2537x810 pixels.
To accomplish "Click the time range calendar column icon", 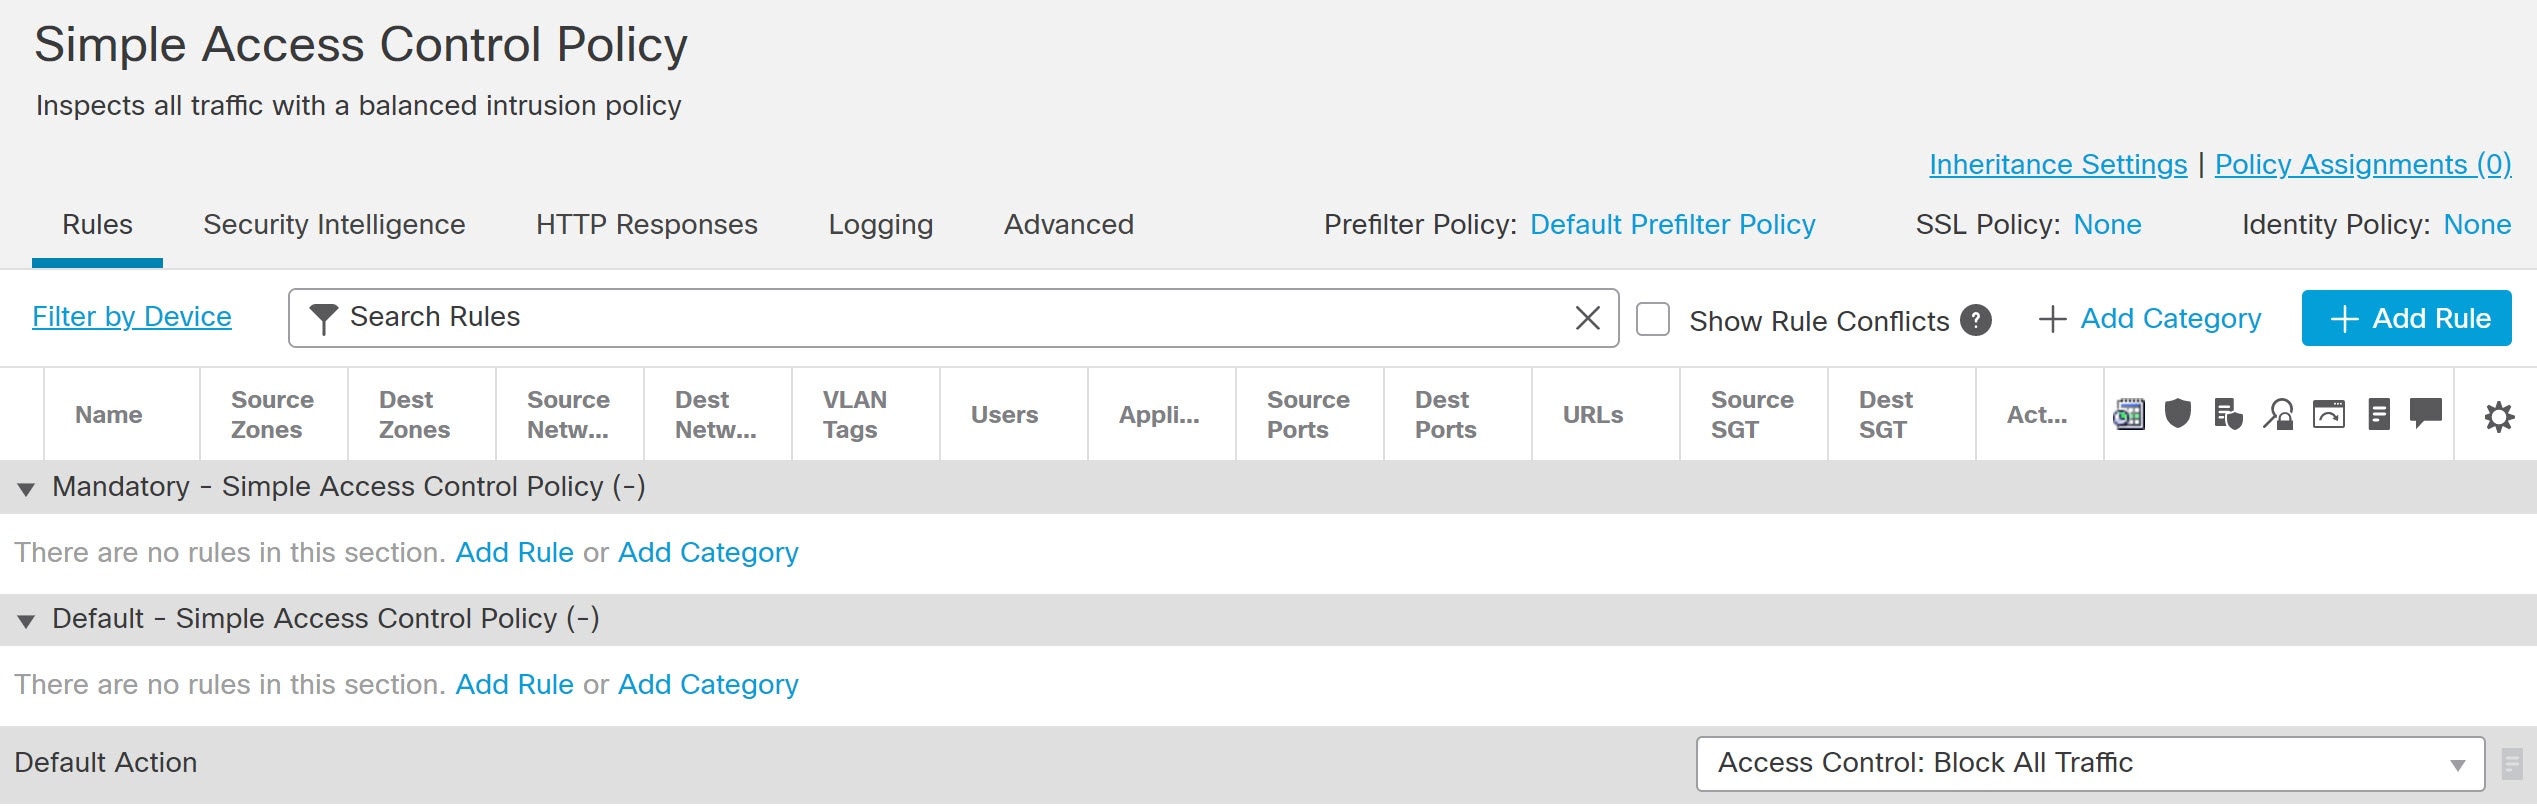I will point(2128,414).
